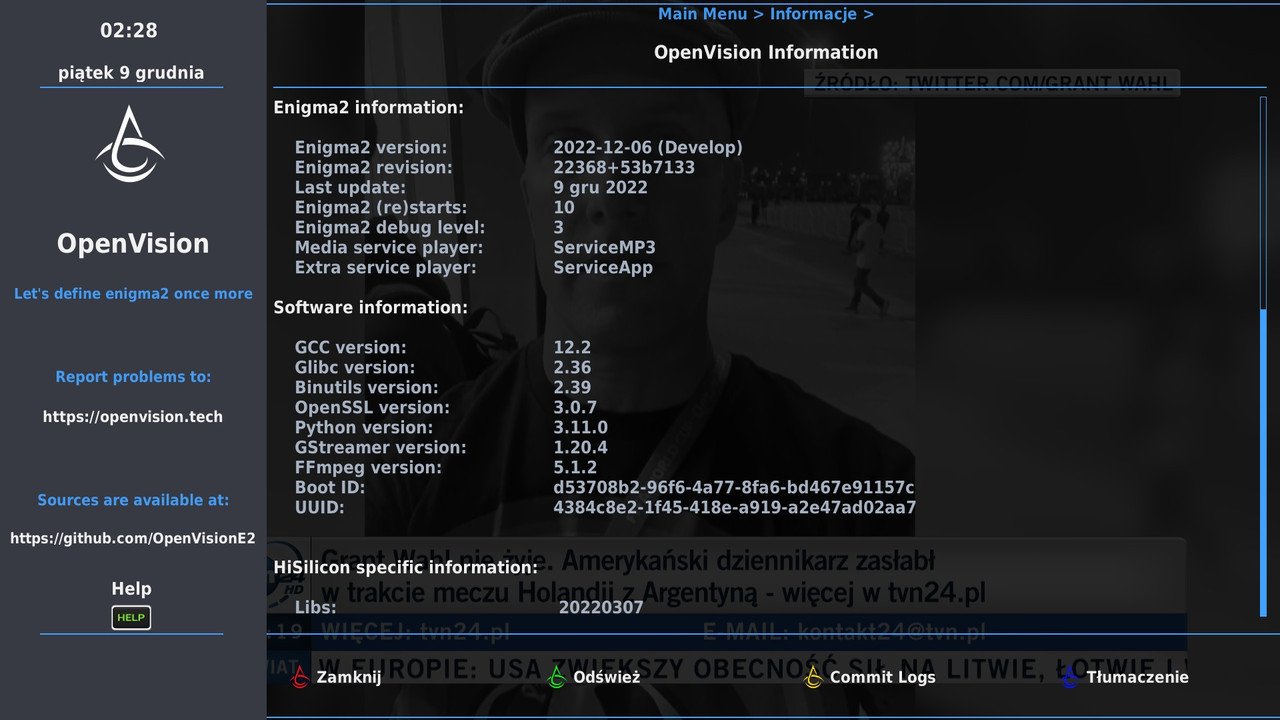Screen dimensions: 1280x720
Task: Click the green HELP badge under Help
Action: click(x=131, y=618)
